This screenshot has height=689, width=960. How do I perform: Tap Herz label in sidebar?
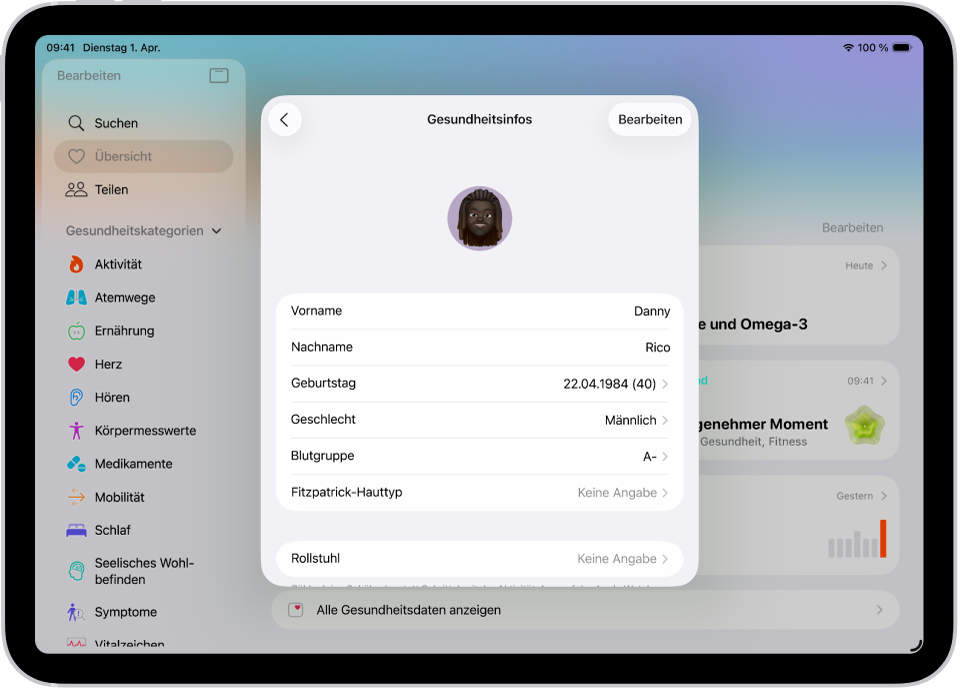[x=108, y=364]
